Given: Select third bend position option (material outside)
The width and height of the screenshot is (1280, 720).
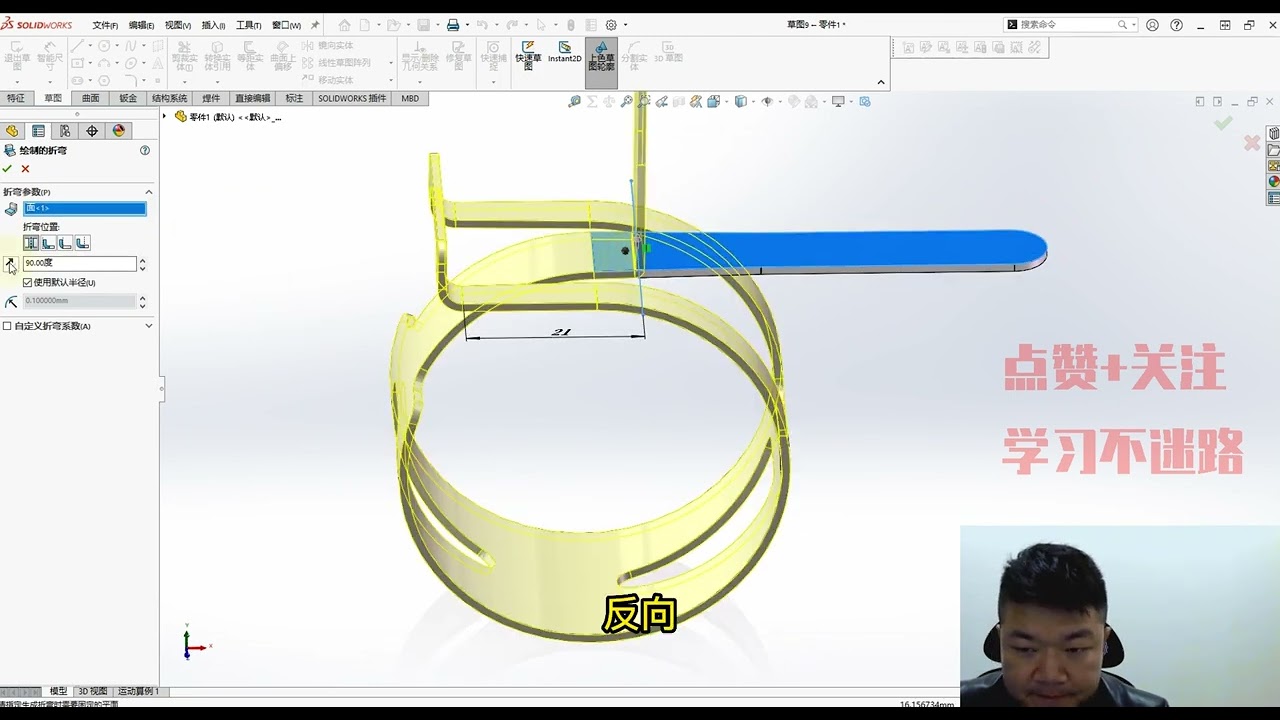Looking at the screenshot, I should pyautogui.click(x=65, y=243).
